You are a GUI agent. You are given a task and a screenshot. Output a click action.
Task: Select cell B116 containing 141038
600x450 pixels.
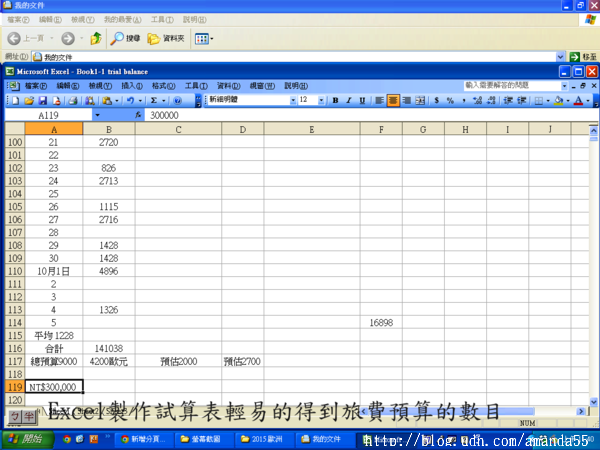(x=109, y=348)
